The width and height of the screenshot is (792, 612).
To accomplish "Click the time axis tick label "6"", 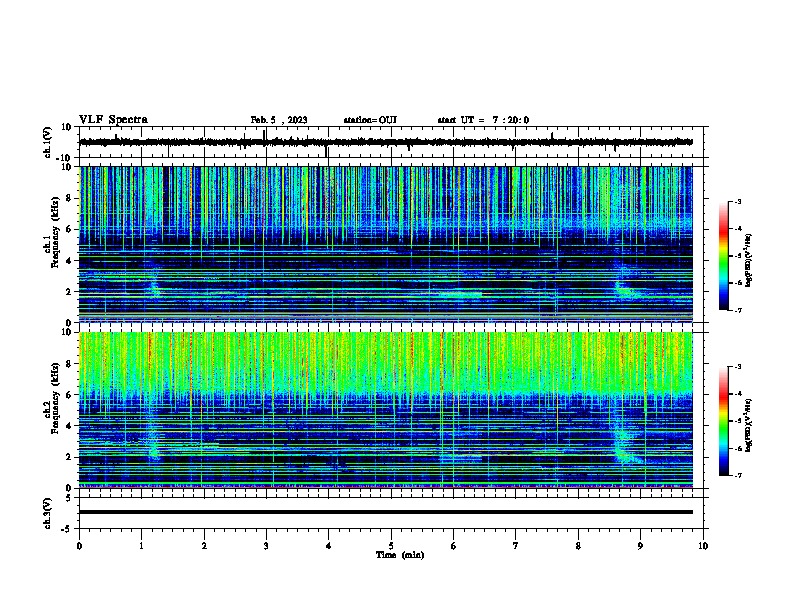I will click(454, 546).
